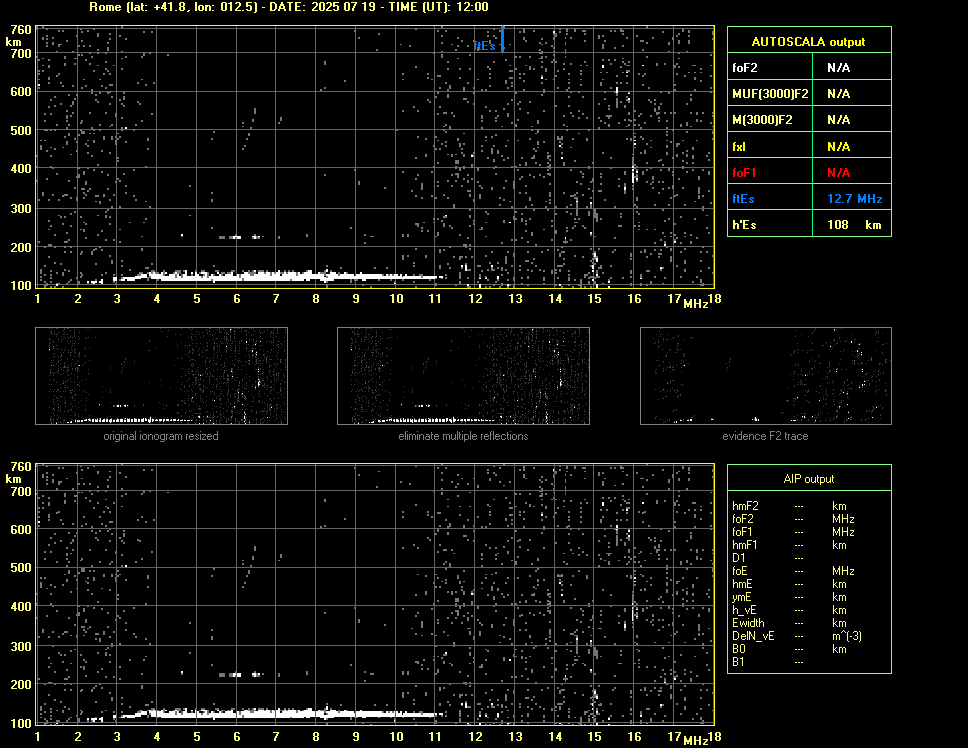Click the thick Es trace on lower ionogram
Viewport: 968px width, 748px height.
pos(278,714)
